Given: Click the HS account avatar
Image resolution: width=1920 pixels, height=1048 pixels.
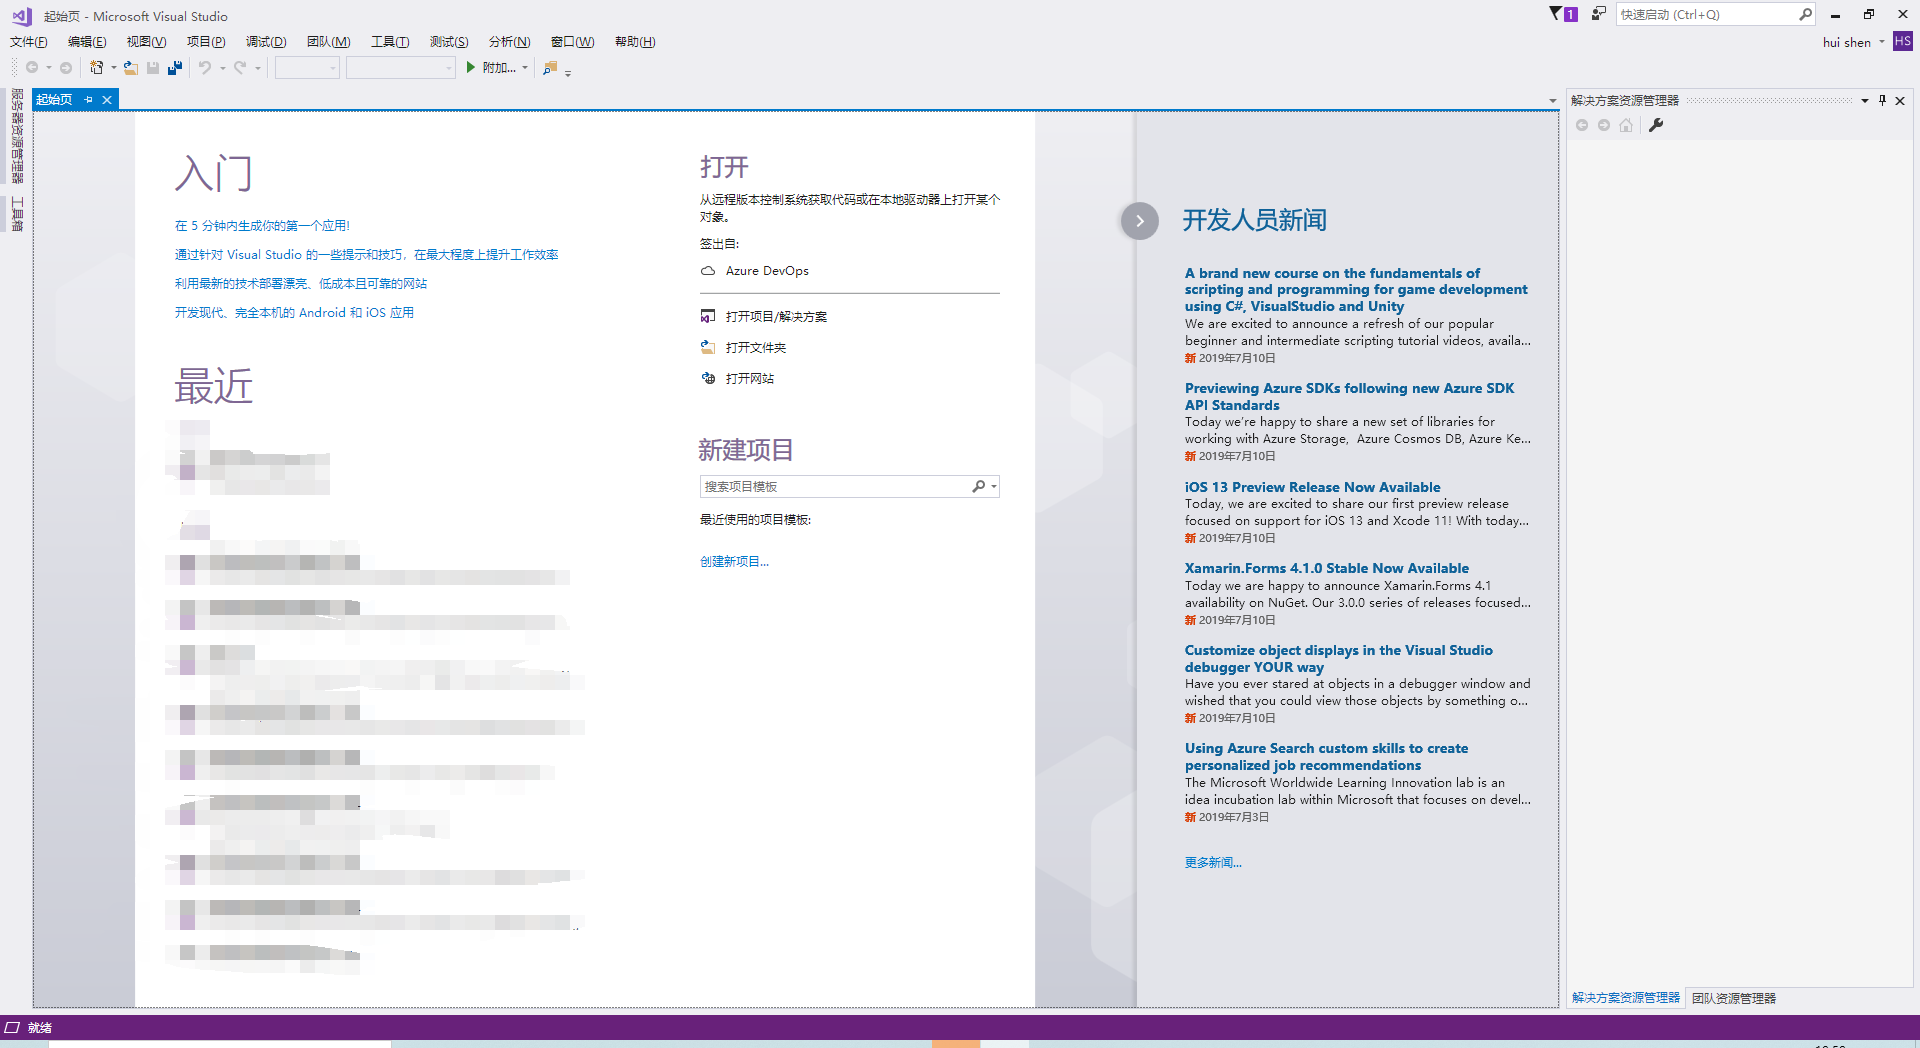Looking at the screenshot, I should [1903, 41].
